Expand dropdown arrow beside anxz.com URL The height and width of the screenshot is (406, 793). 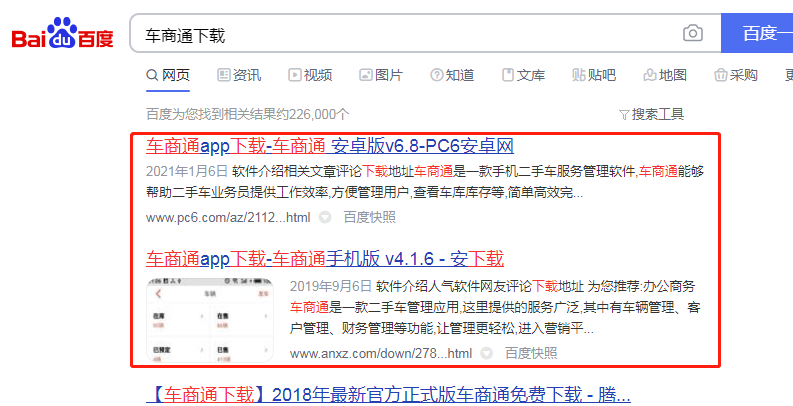click(487, 353)
